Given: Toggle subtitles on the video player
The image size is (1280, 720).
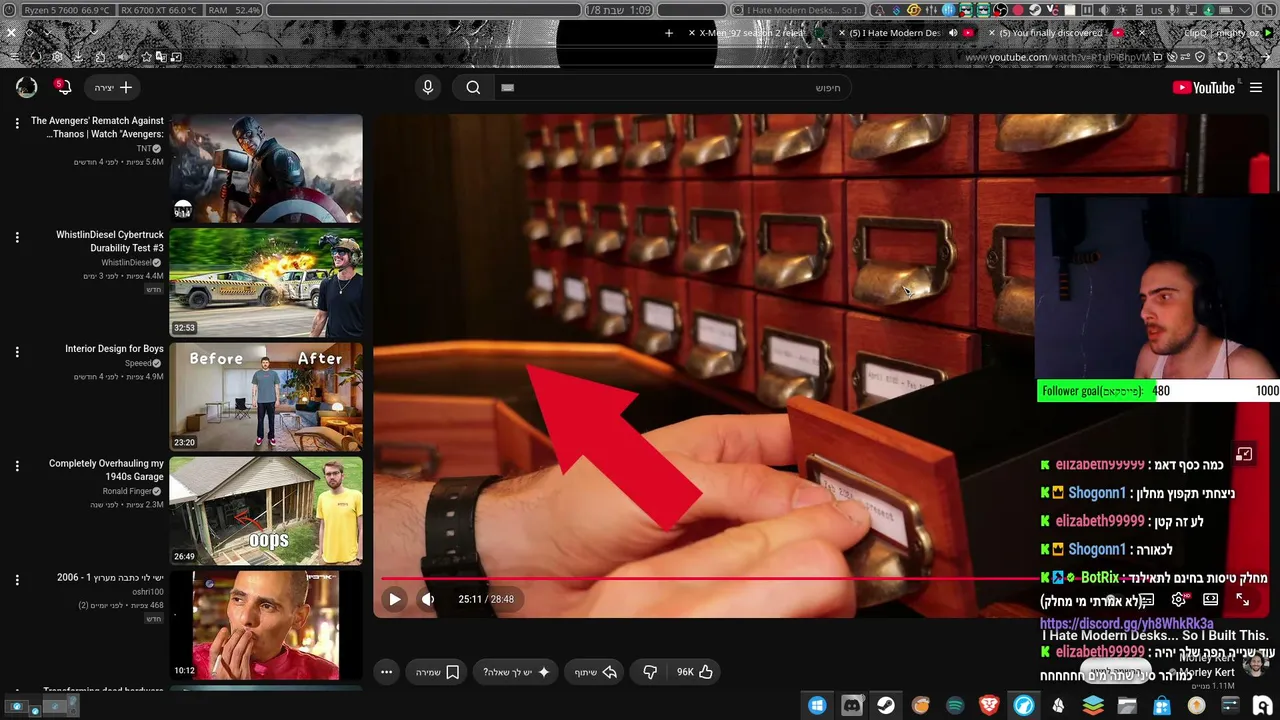Looking at the screenshot, I should pos(1148,599).
